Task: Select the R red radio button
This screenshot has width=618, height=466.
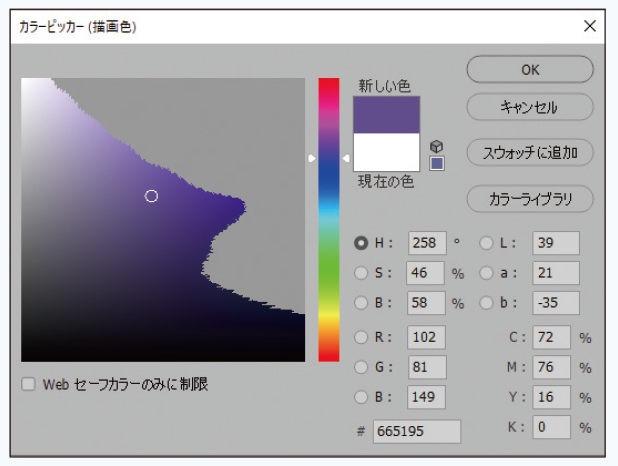Action: pos(361,337)
